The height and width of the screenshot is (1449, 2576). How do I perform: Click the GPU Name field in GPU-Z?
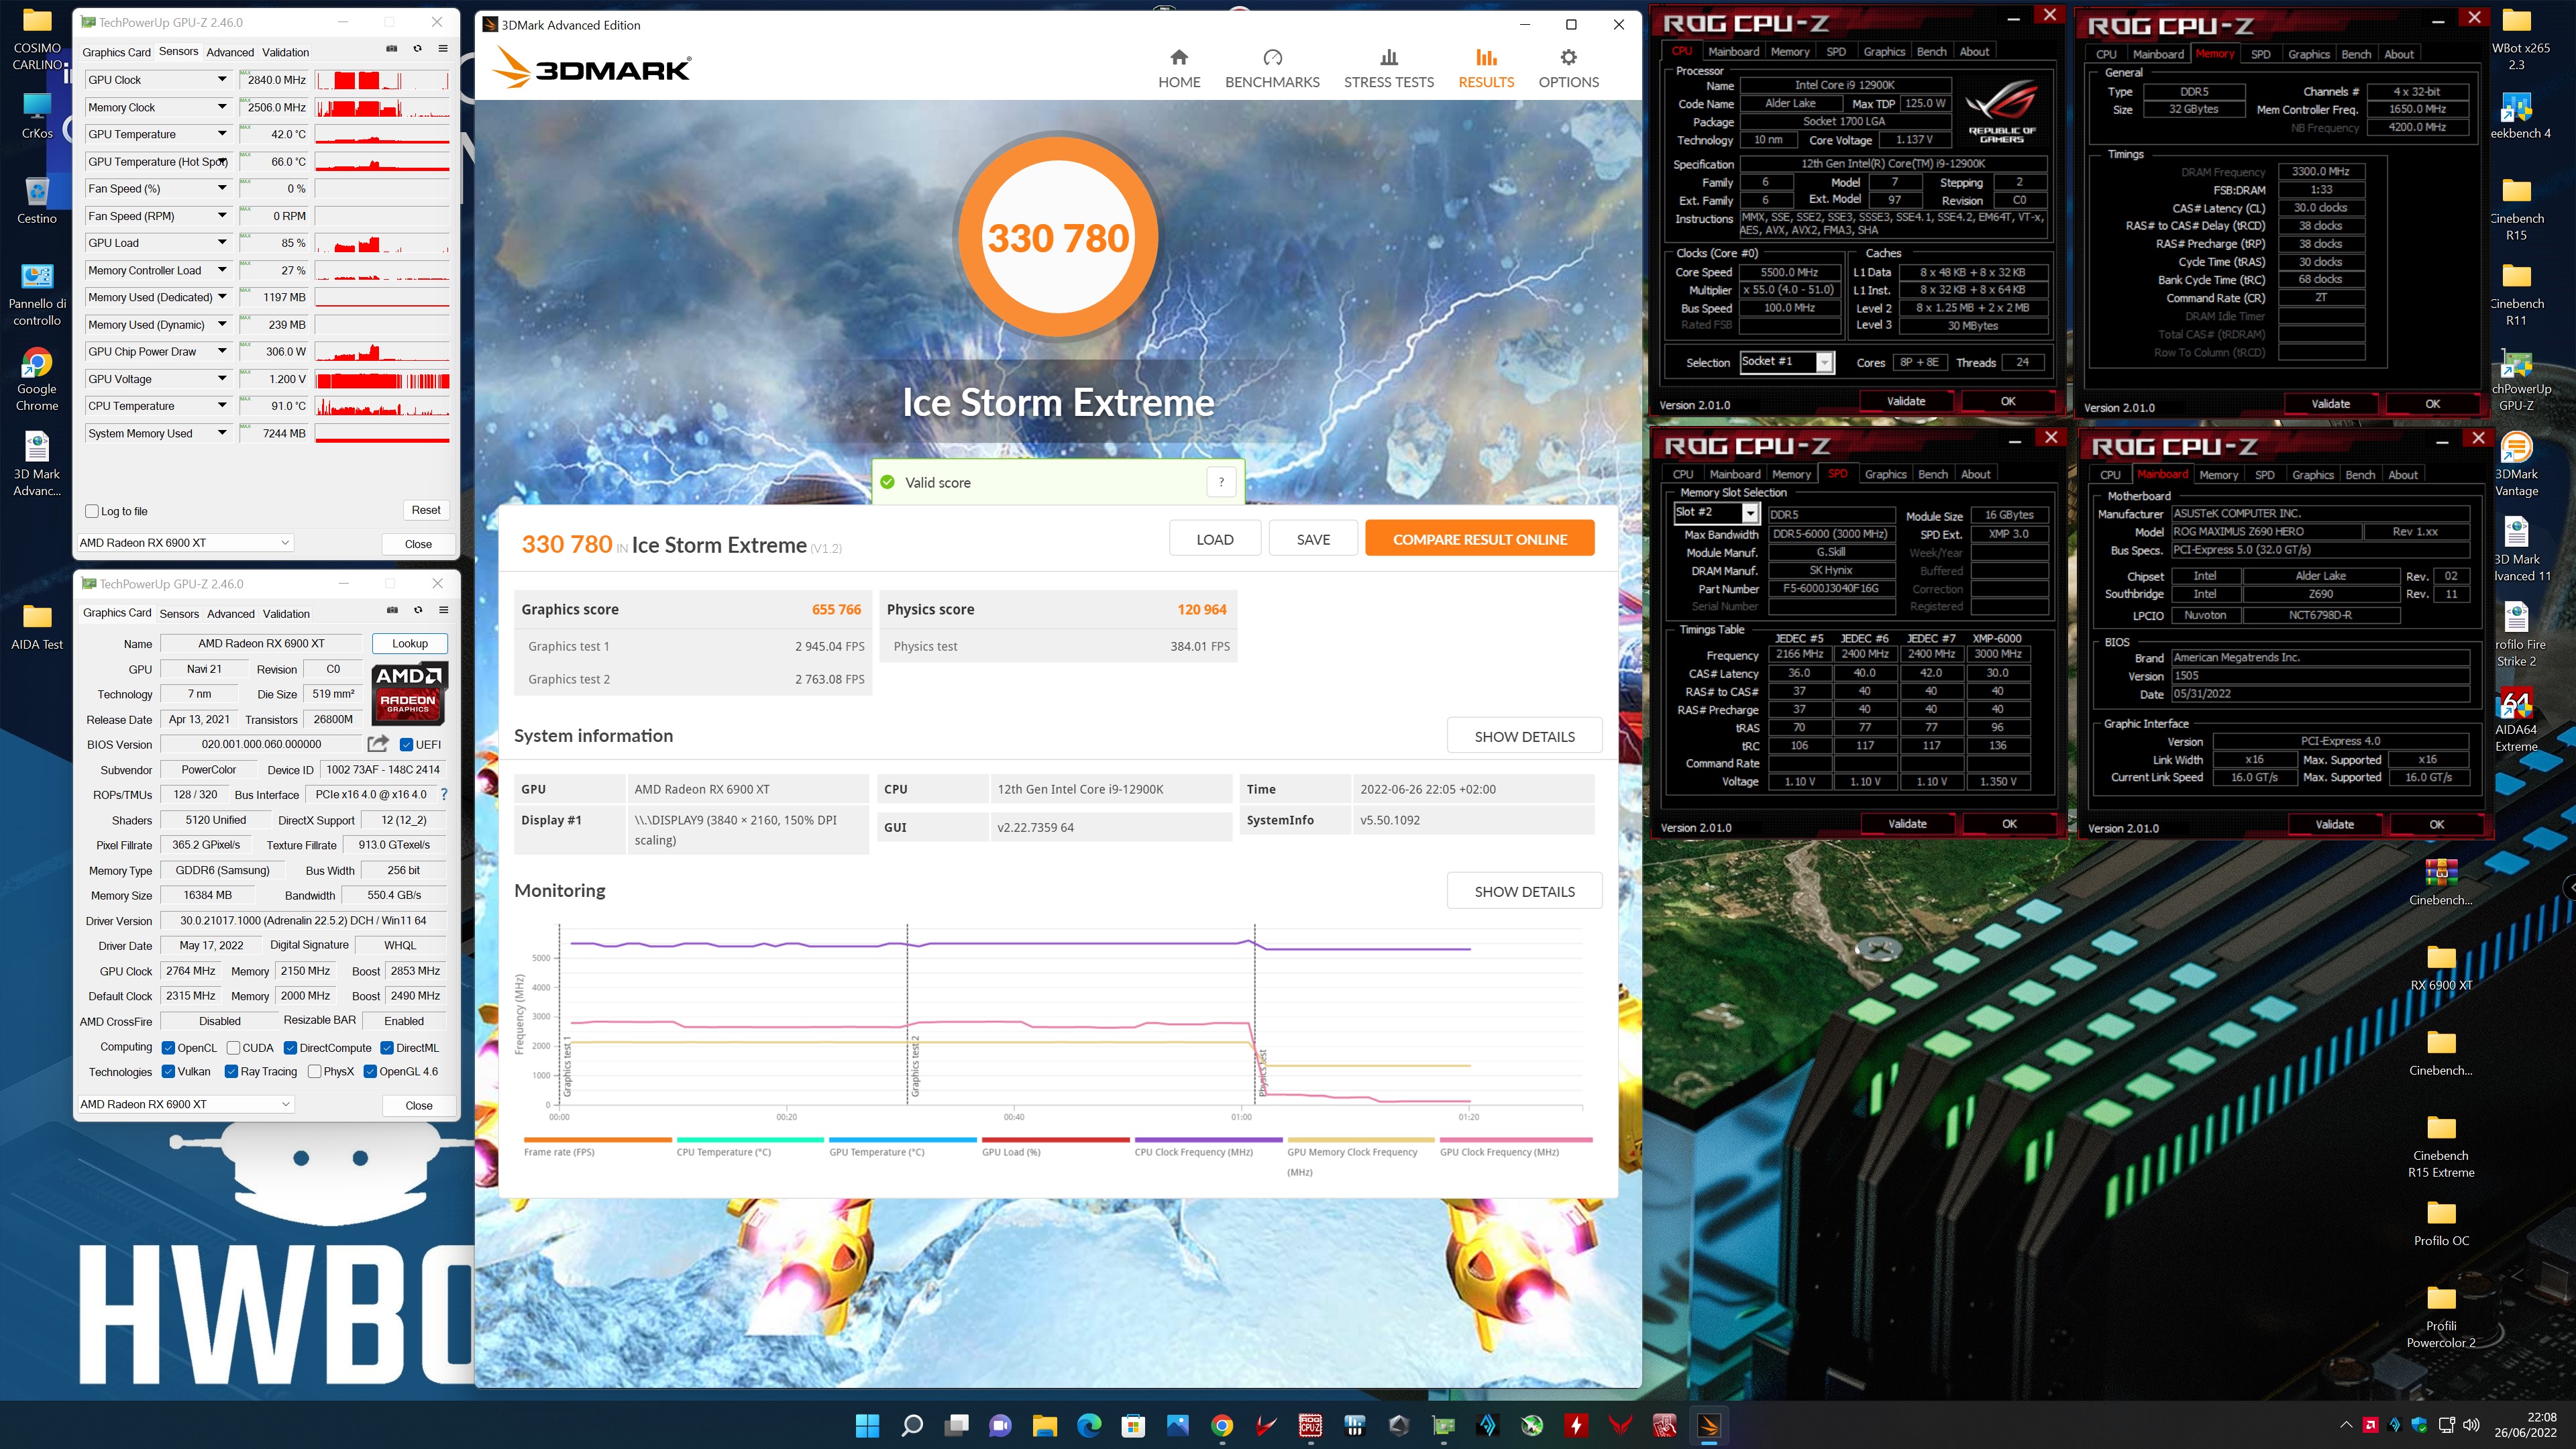pyautogui.click(x=261, y=643)
